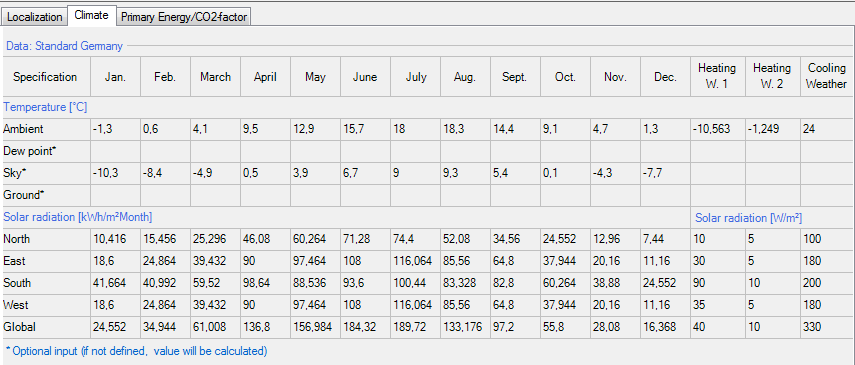This screenshot has width=855, height=365.
Task: Click the Ambient temperature cell for January
Action: point(115,129)
